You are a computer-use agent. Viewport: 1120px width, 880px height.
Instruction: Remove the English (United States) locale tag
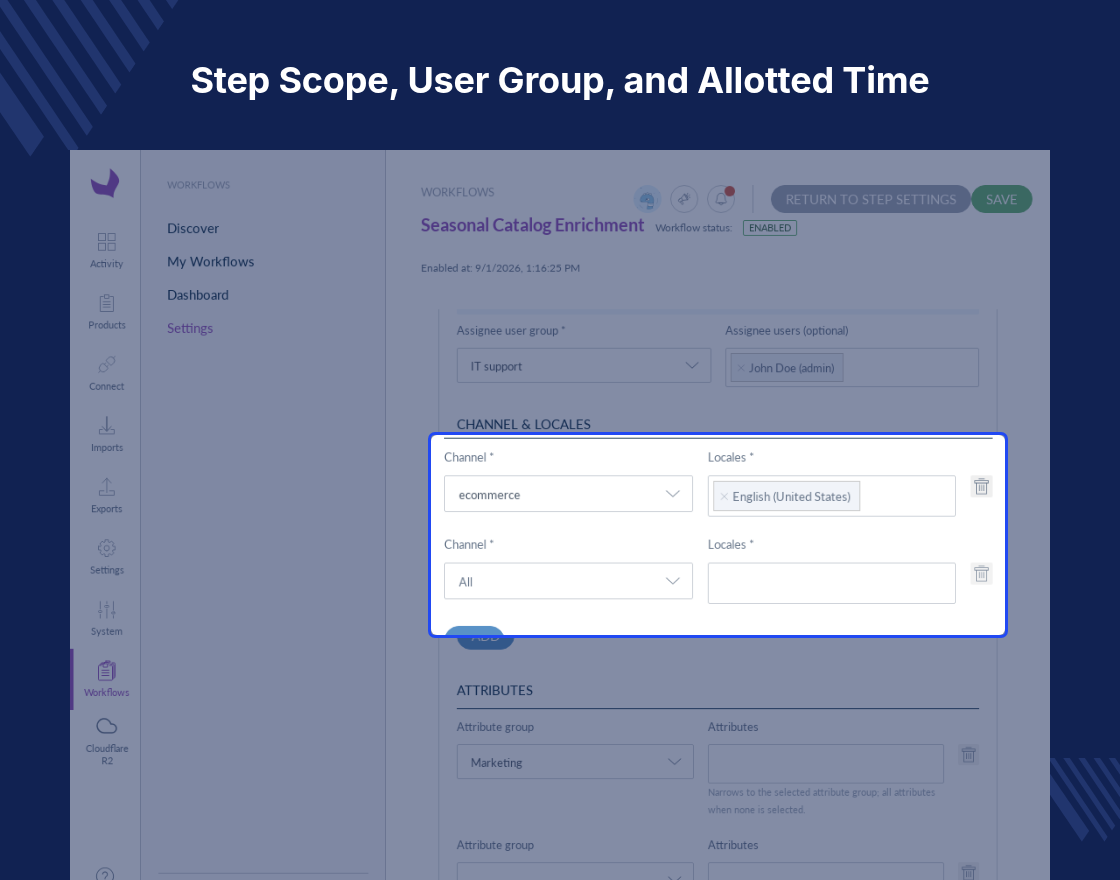coord(724,496)
